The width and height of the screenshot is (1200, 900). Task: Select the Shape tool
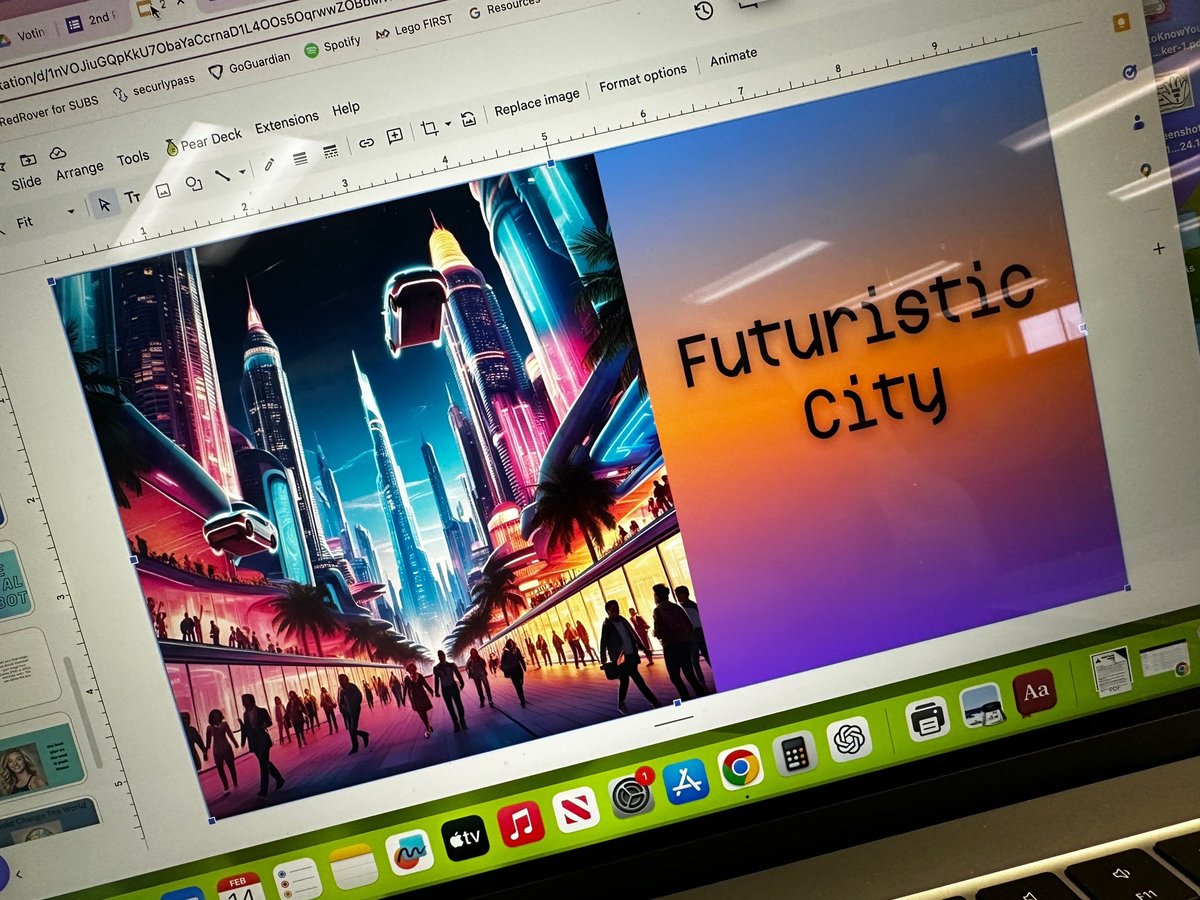click(x=193, y=185)
